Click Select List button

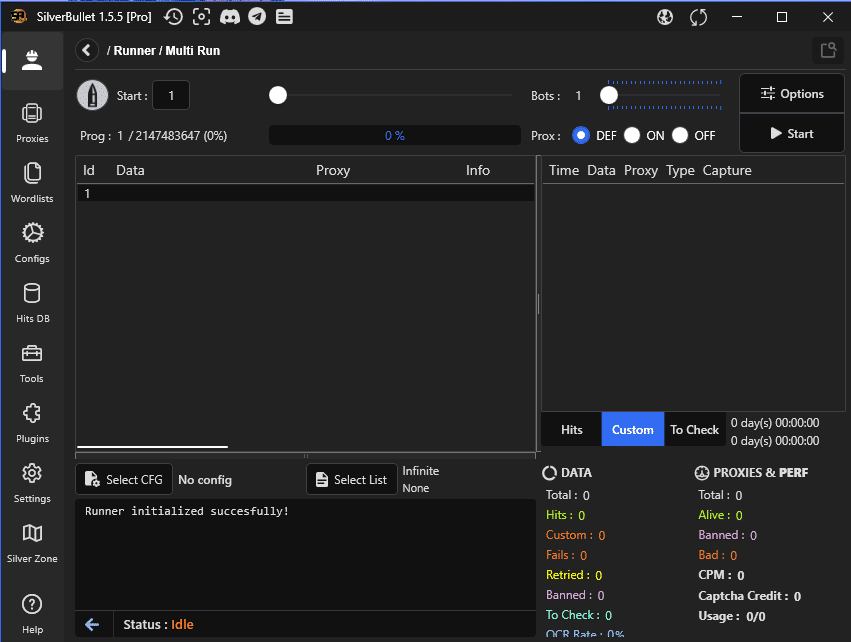(x=352, y=479)
